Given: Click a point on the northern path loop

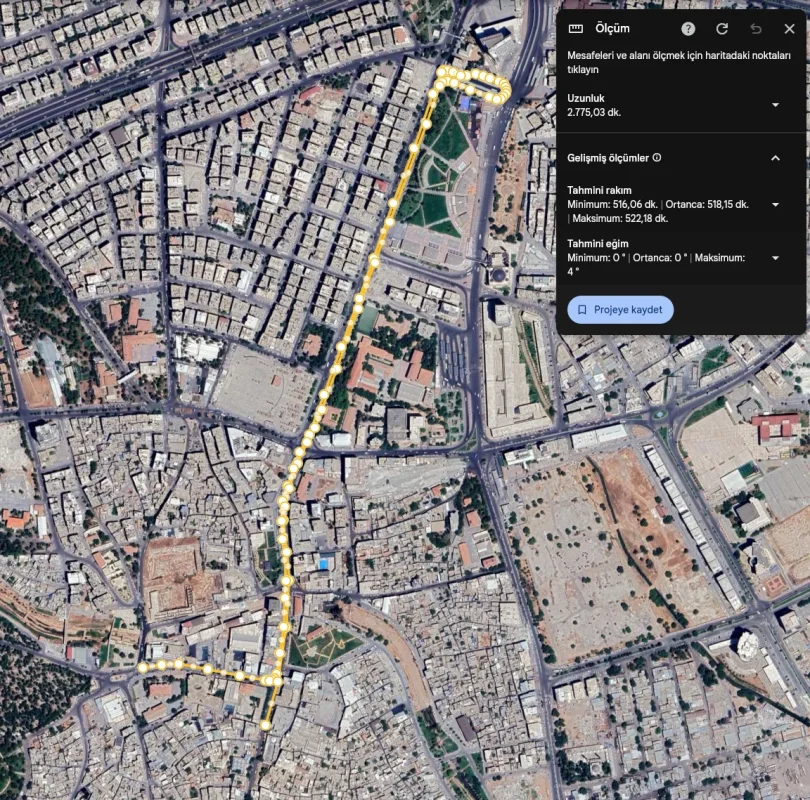Looking at the screenshot, I should click(x=488, y=79).
